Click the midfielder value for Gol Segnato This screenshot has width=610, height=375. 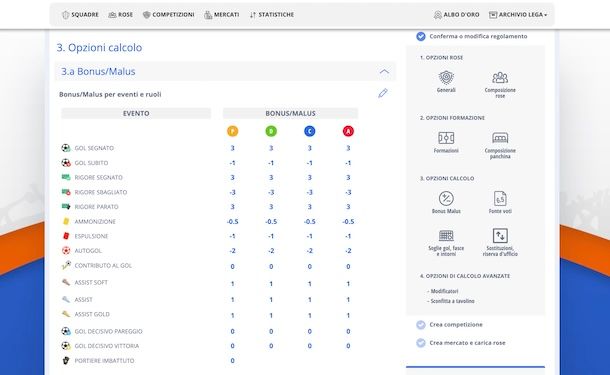[310, 148]
